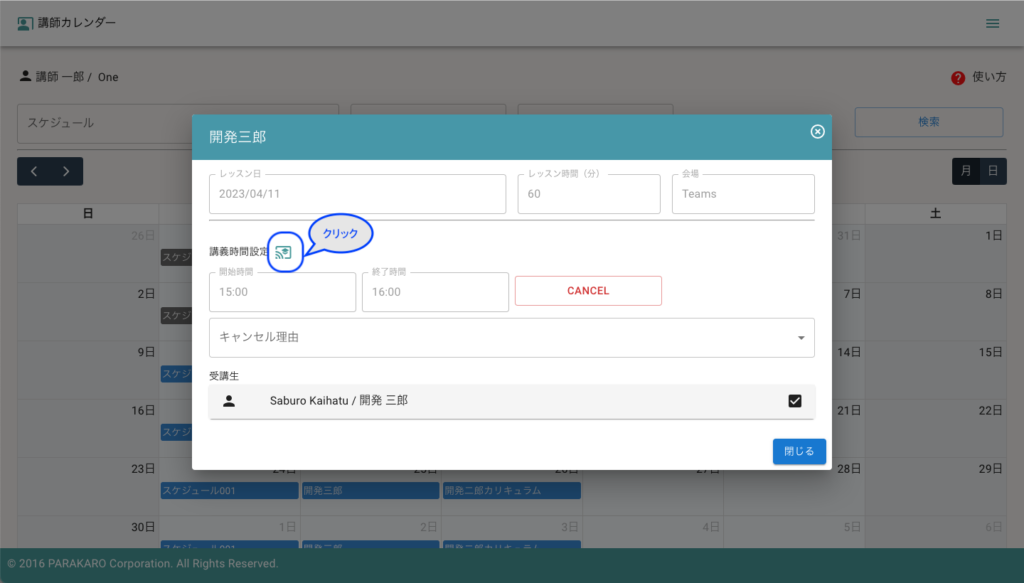Switch calendar to month view (月)
Viewport: 1024px width, 583px height.
[965, 171]
